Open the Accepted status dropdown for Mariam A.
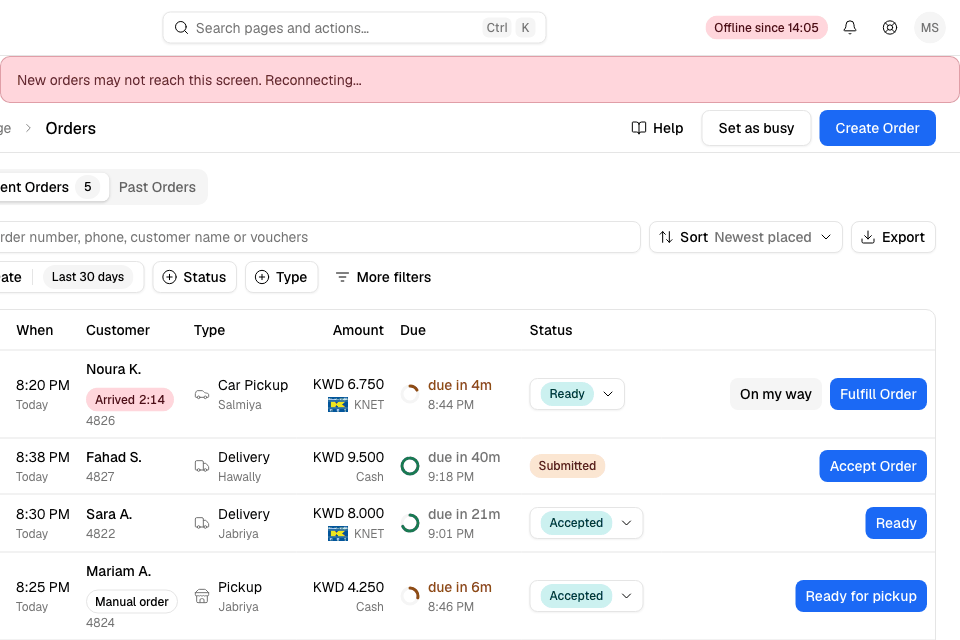Screen dimensions: 960x640 587,596
